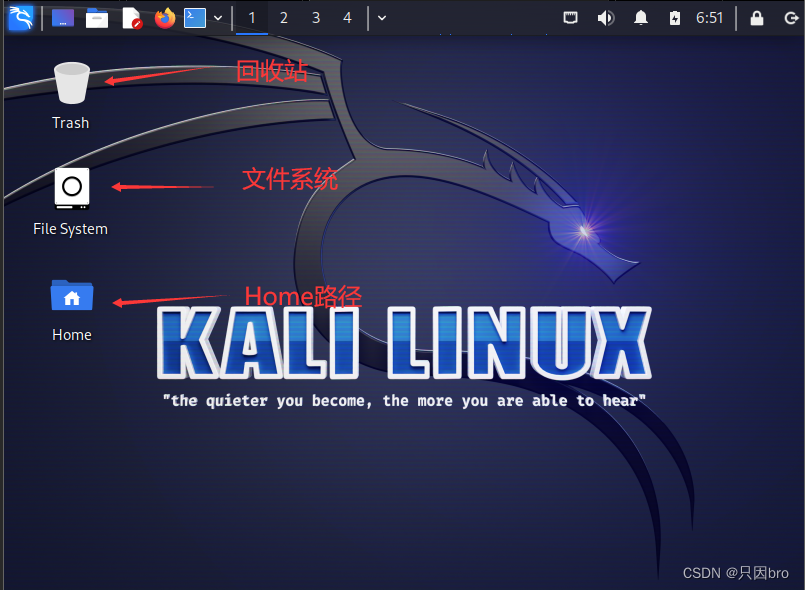Open the terminal emulator panel icon
Viewport: 805px width, 590px height.
point(195,18)
